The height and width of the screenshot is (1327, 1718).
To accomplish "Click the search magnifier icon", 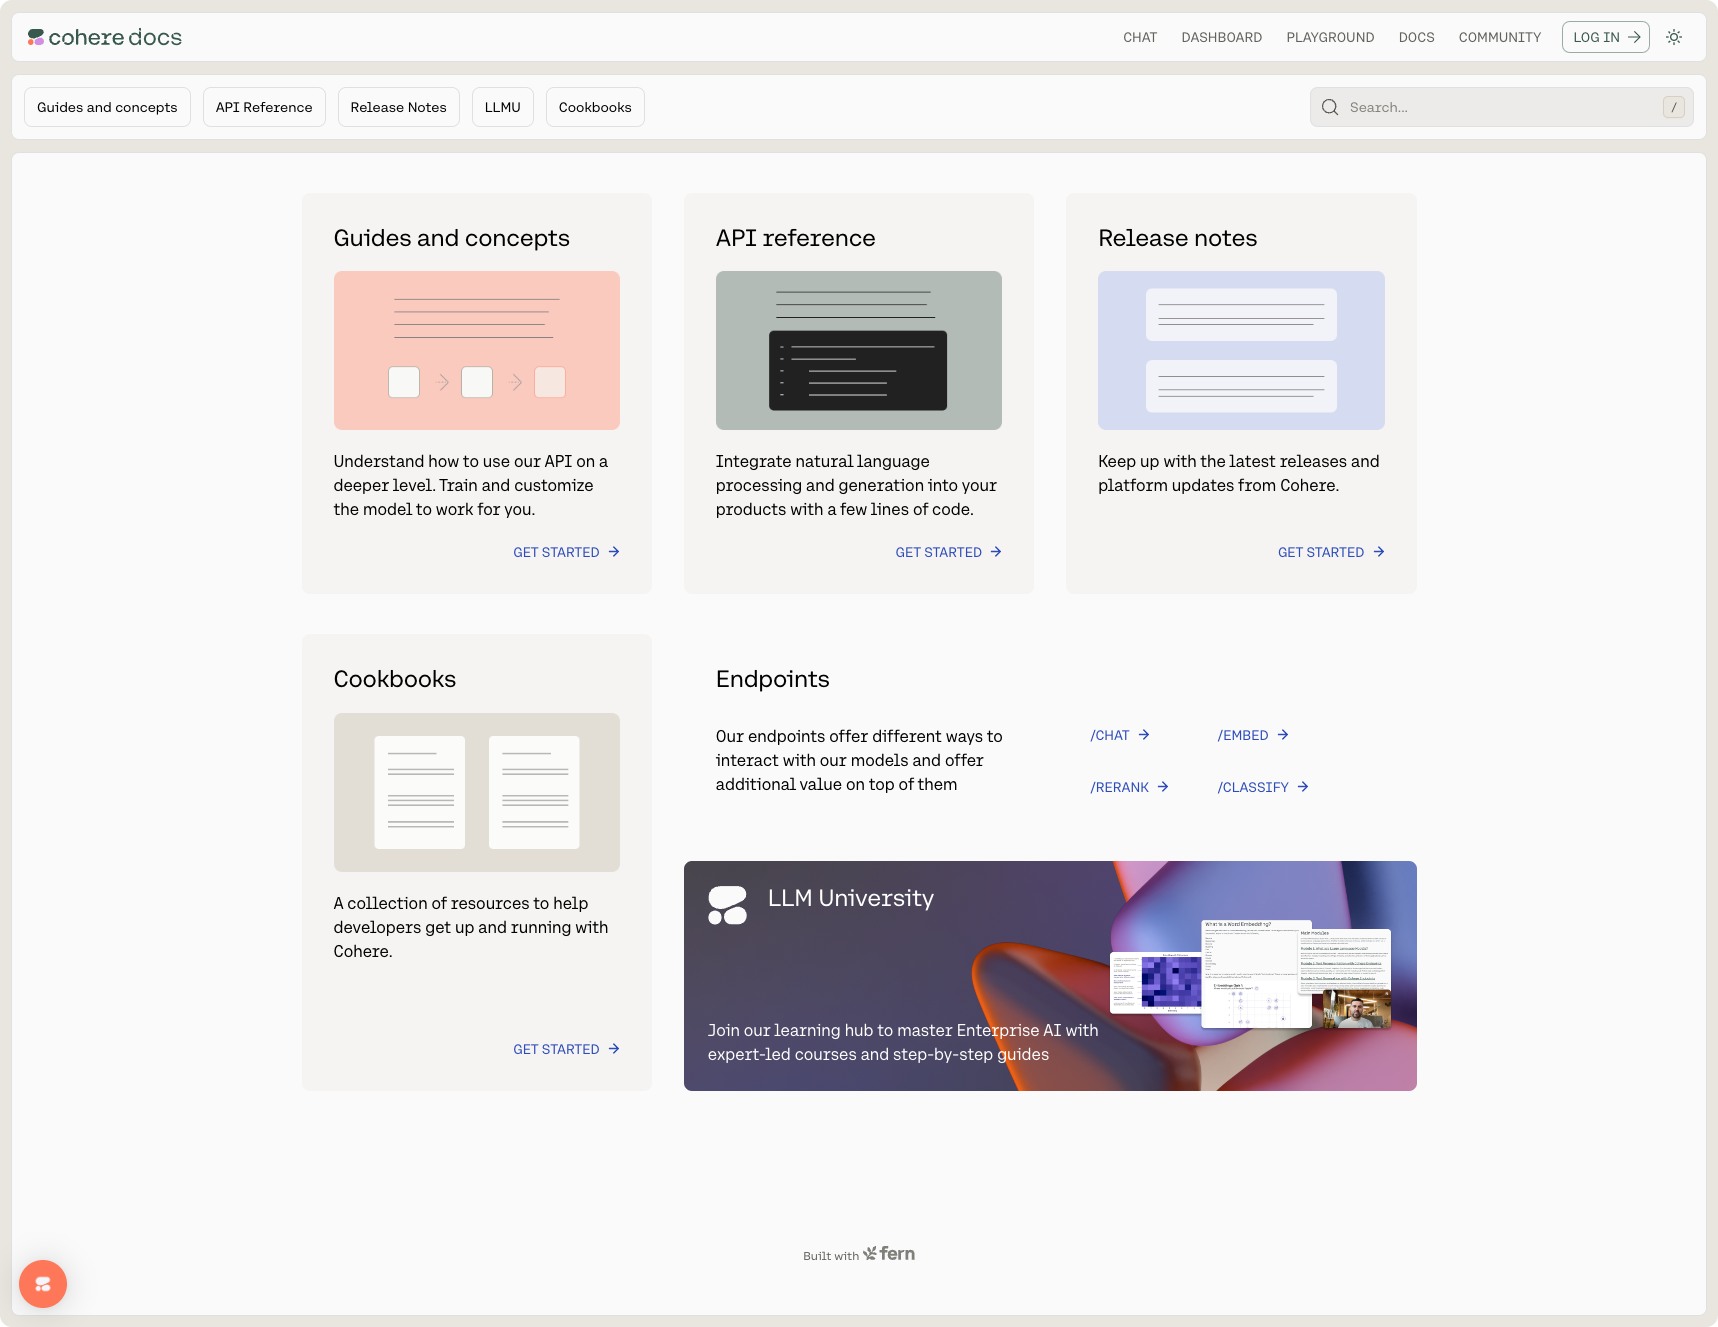I will (1329, 107).
